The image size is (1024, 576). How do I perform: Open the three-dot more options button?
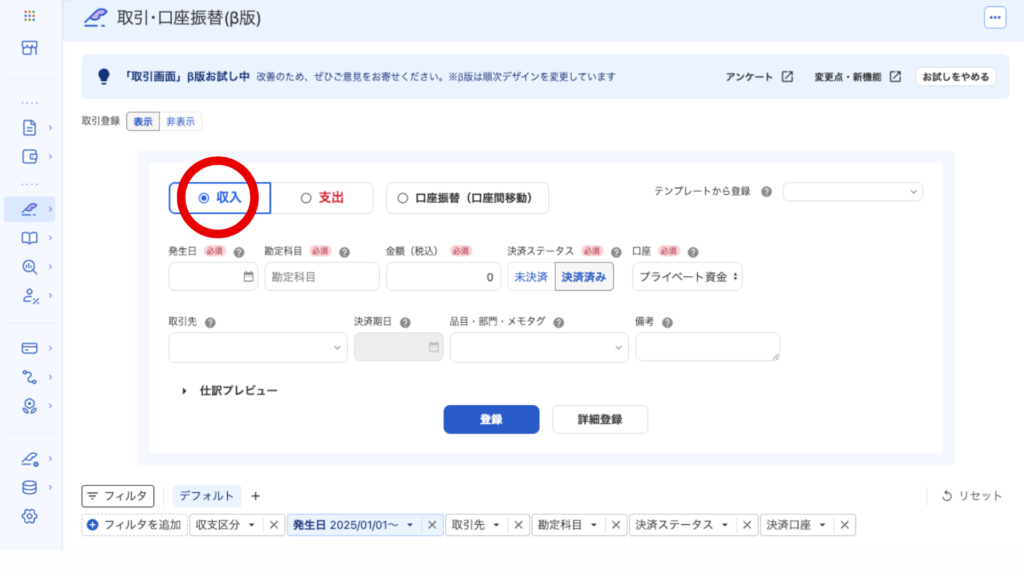[x=994, y=17]
